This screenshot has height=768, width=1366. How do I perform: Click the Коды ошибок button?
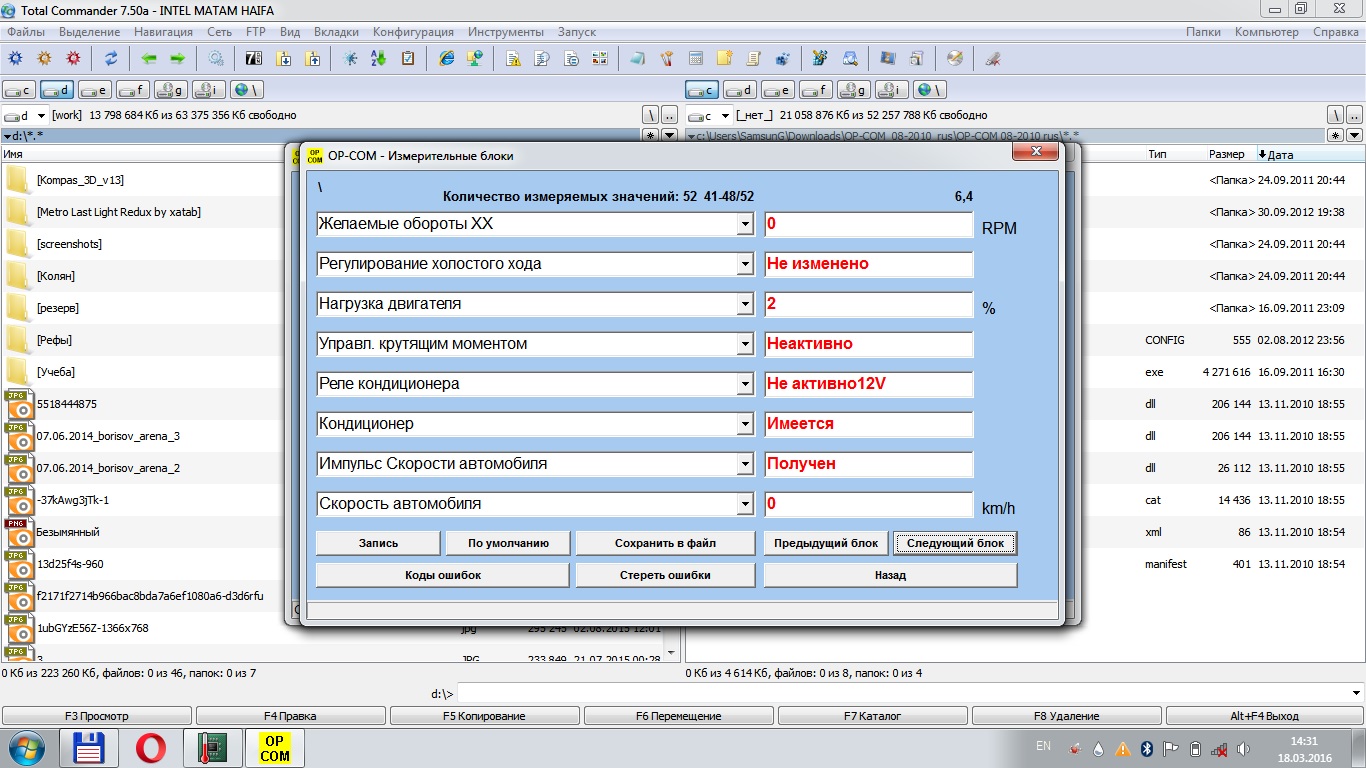click(x=442, y=575)
